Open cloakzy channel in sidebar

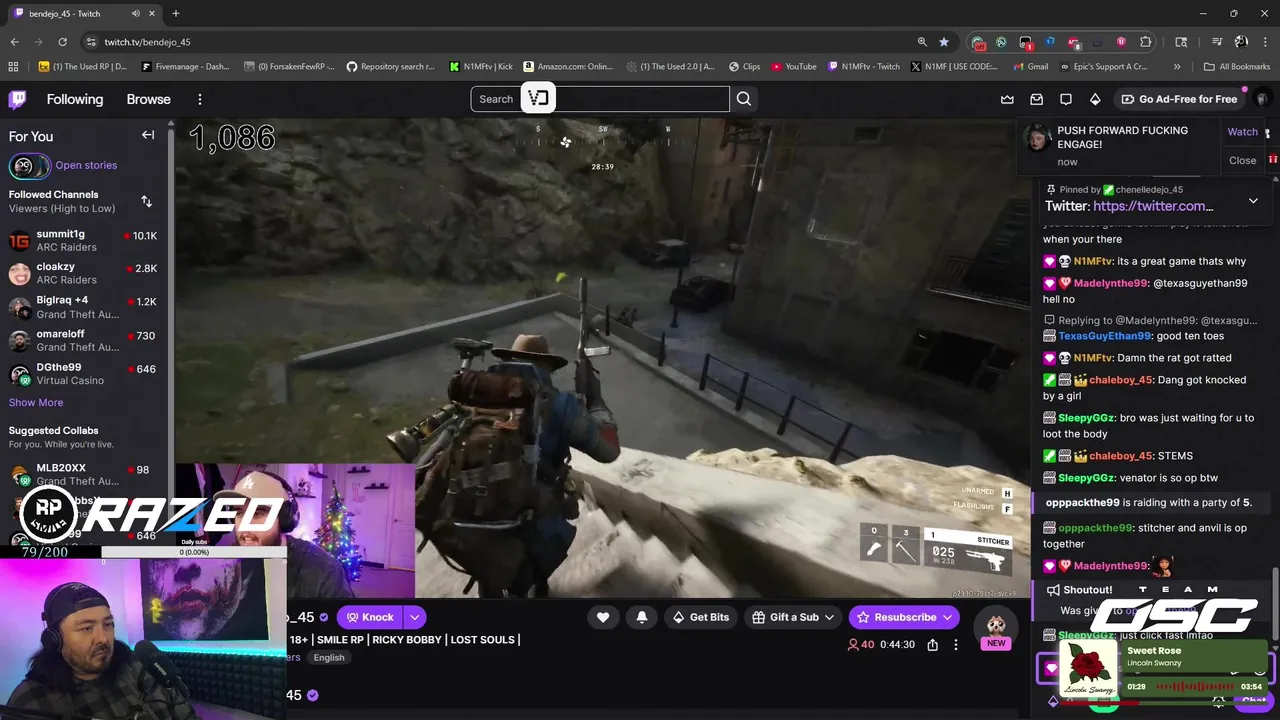click(84, 273)
